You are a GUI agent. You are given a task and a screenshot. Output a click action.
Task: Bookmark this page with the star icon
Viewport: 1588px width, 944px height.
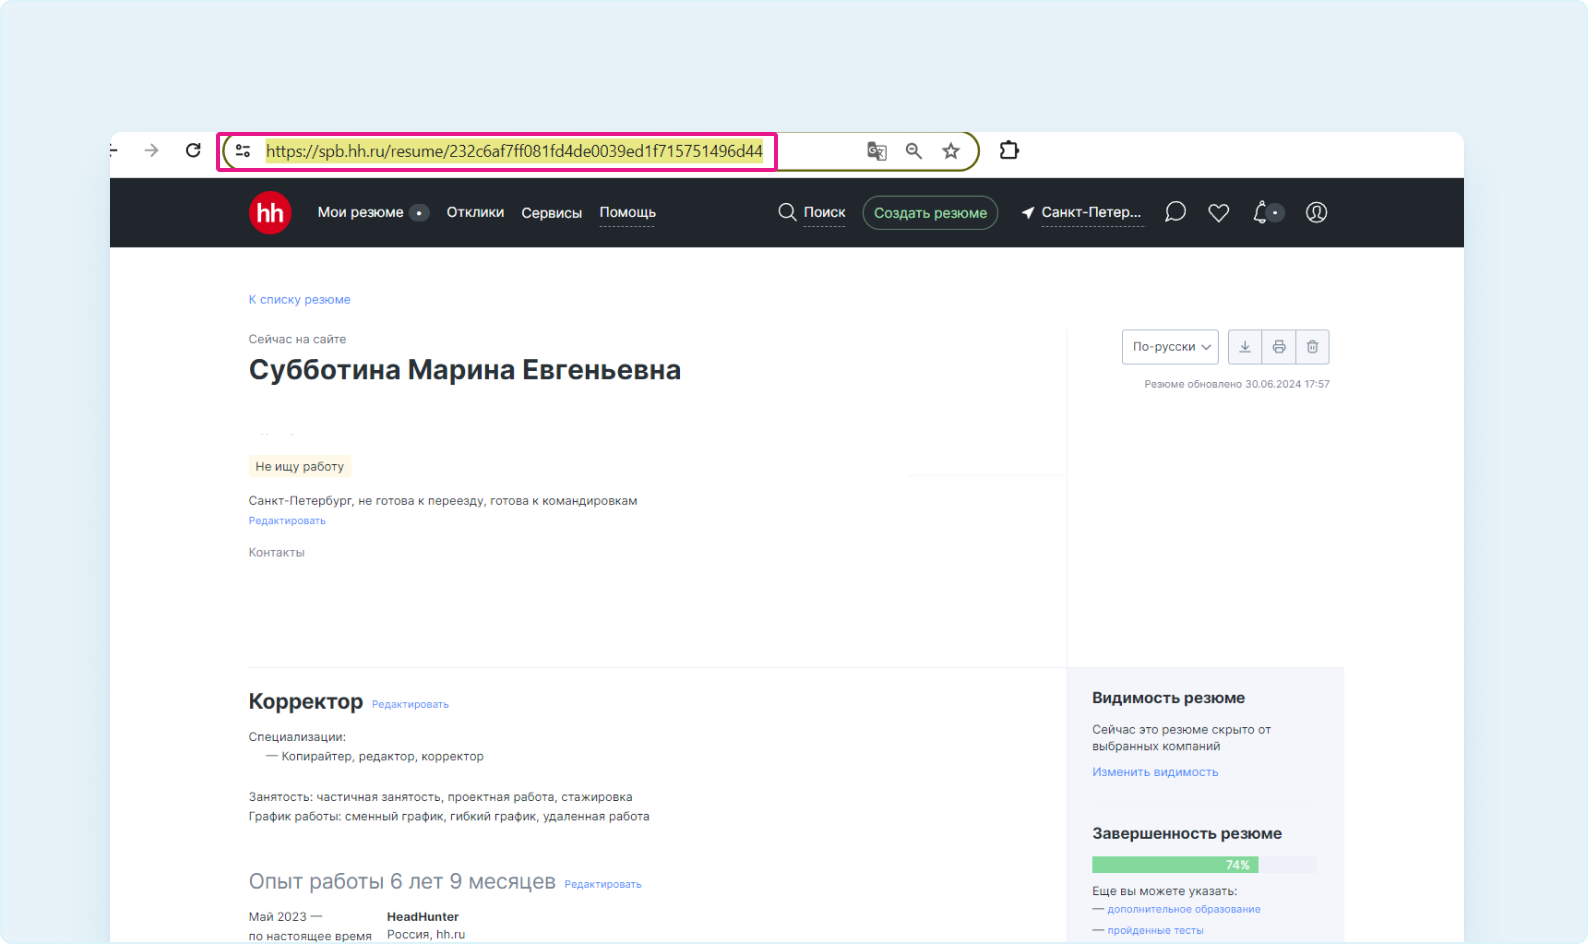pyautogui.click(x=951, y=151)
